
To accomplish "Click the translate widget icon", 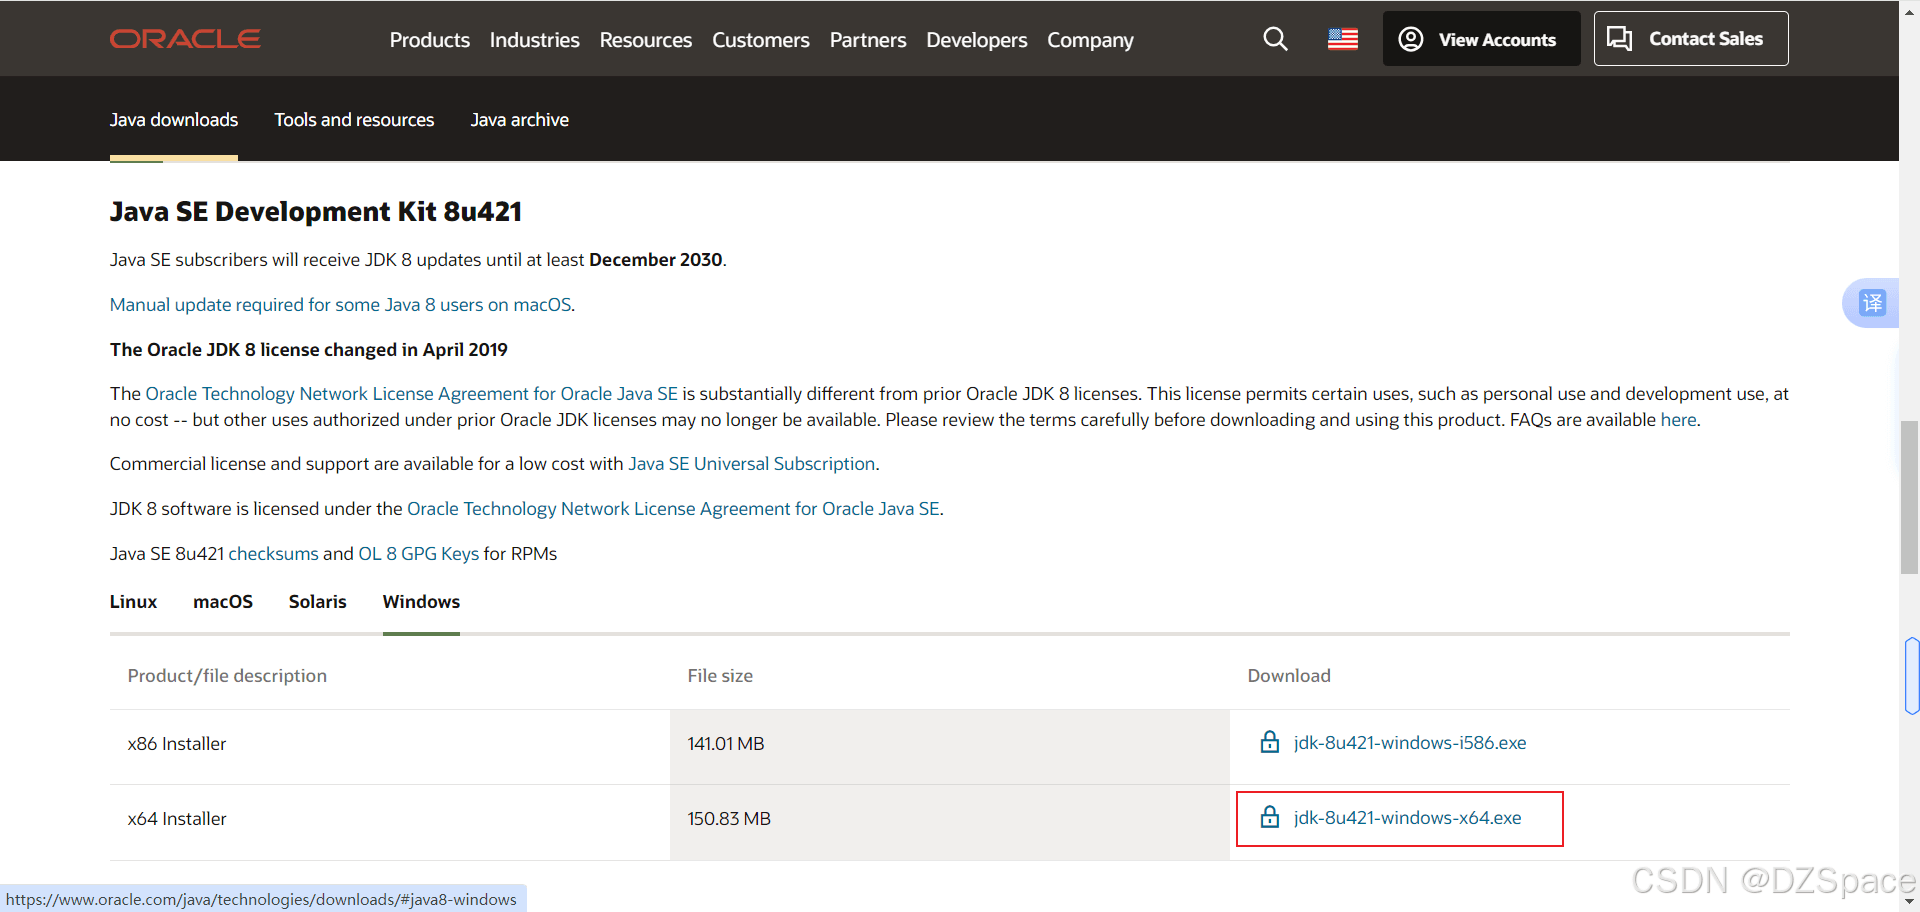I will 1872,302.
